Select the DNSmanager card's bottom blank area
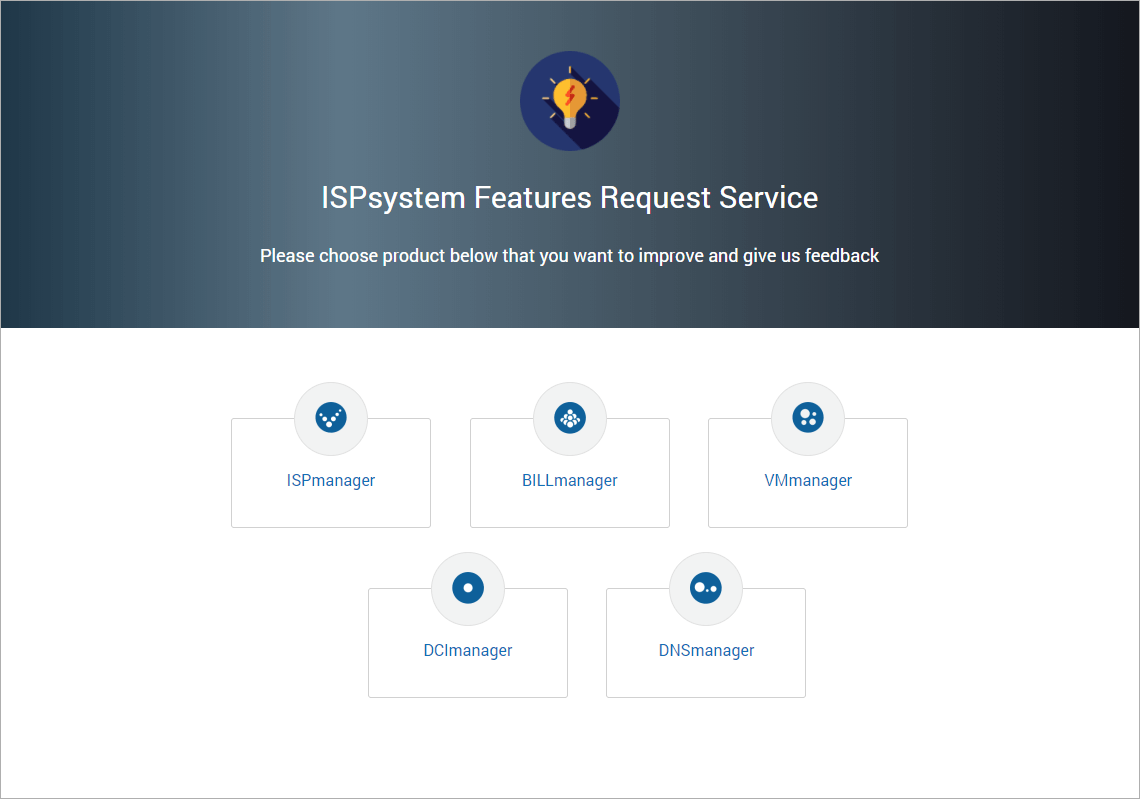Image resolution: width=1140 pixels, height=799 pixels. 706,680
